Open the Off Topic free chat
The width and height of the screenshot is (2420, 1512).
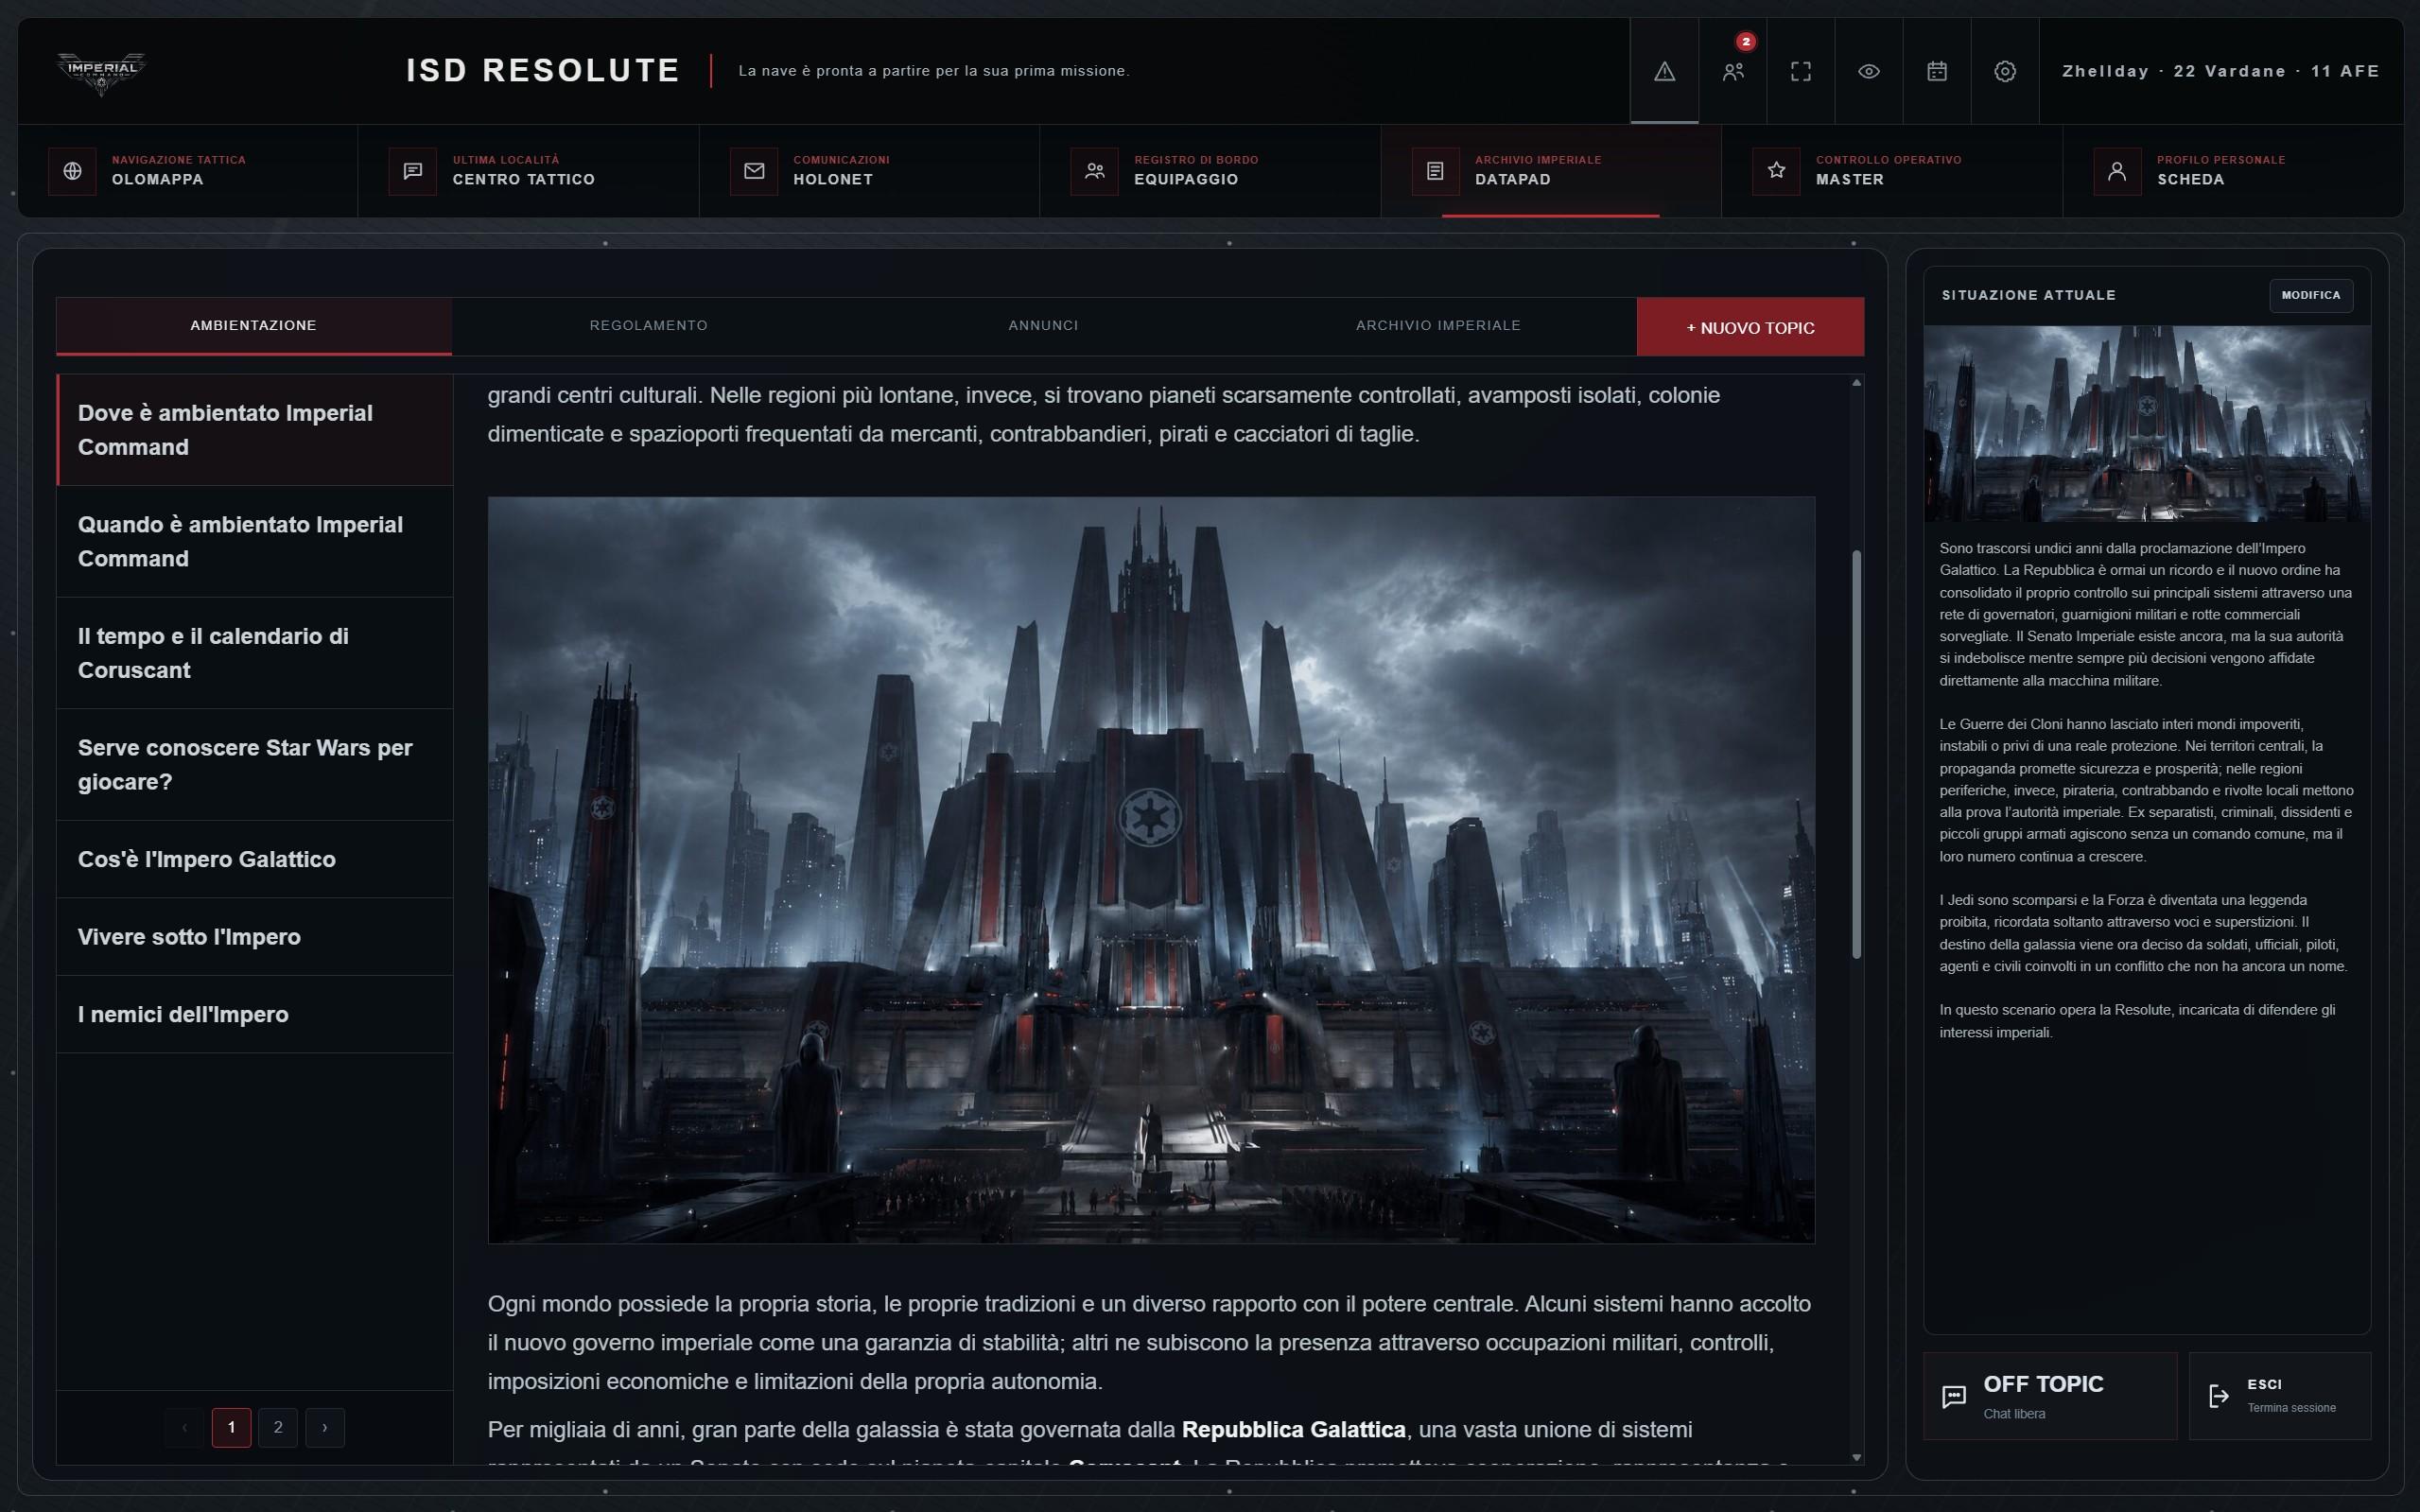pos(2050,1396)
